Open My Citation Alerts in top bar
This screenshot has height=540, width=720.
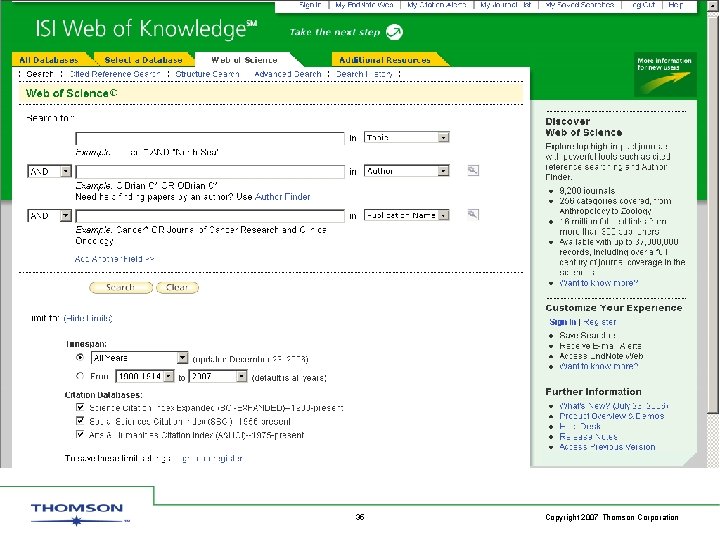click(437, 5)
